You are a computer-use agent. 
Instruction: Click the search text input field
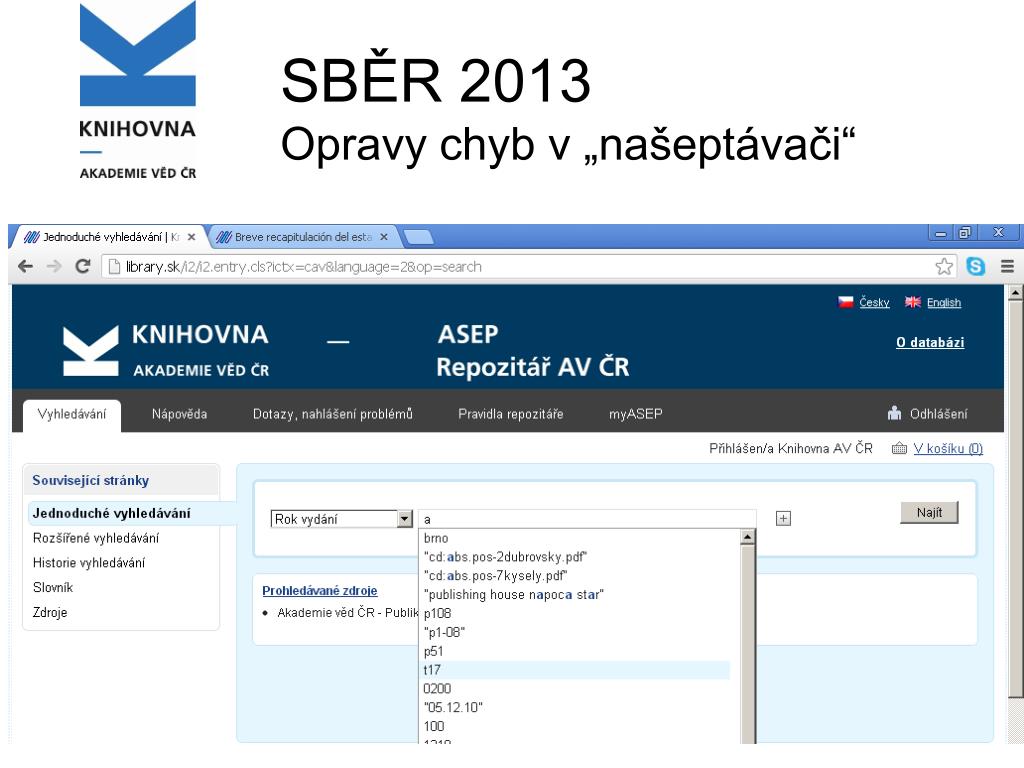[x=587, y=519]
